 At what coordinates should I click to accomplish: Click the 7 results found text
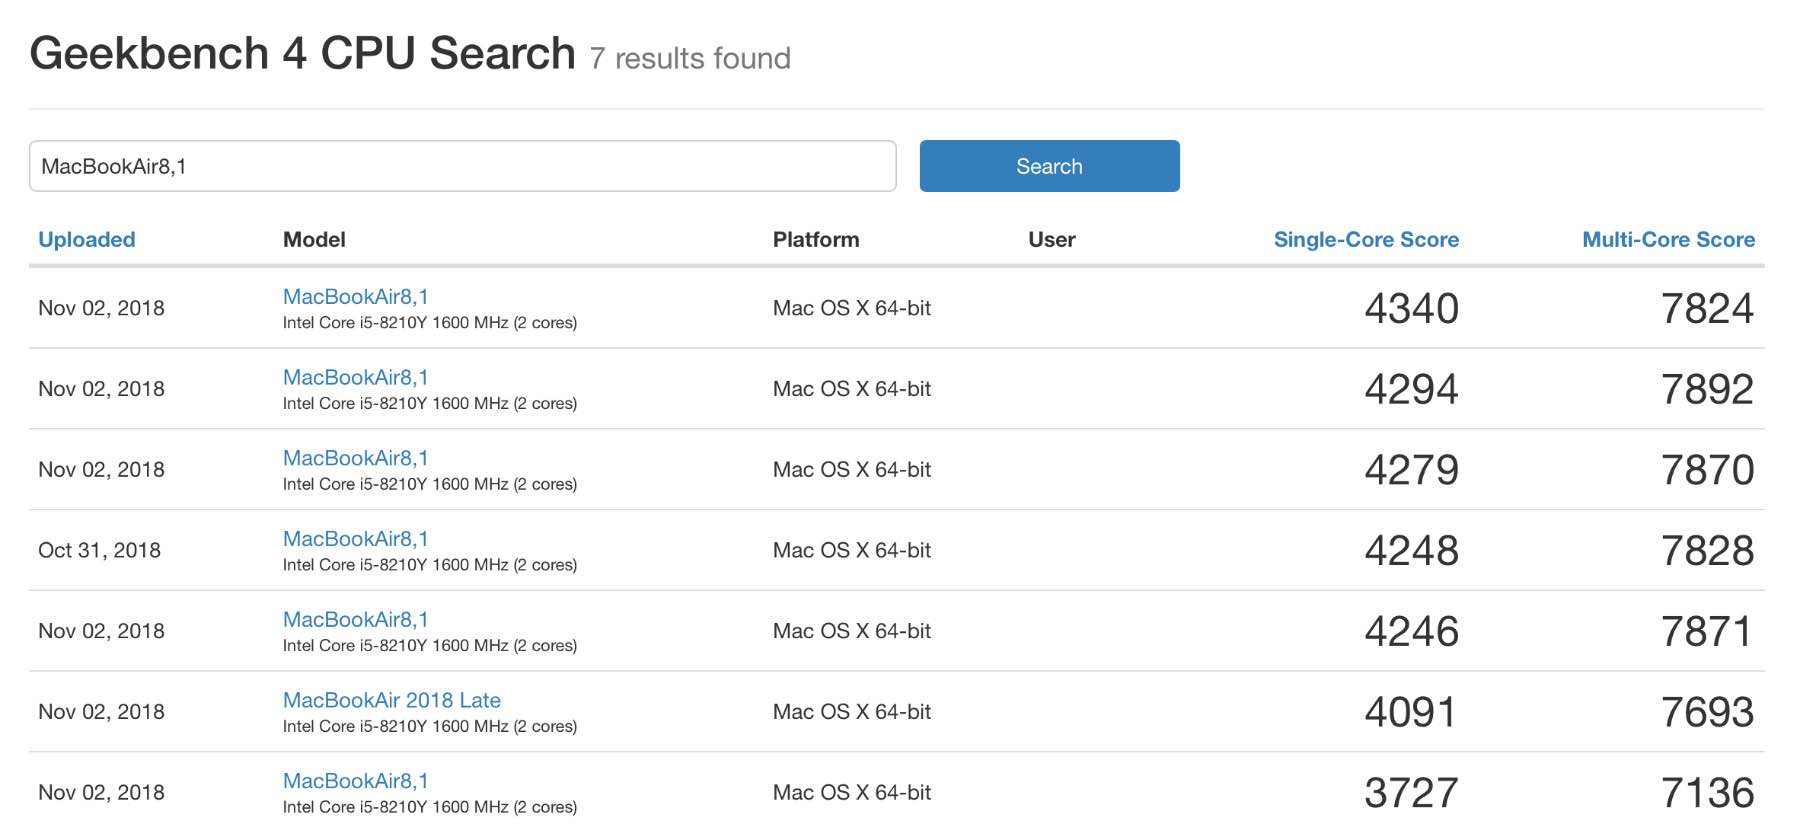tap(690, 59)
